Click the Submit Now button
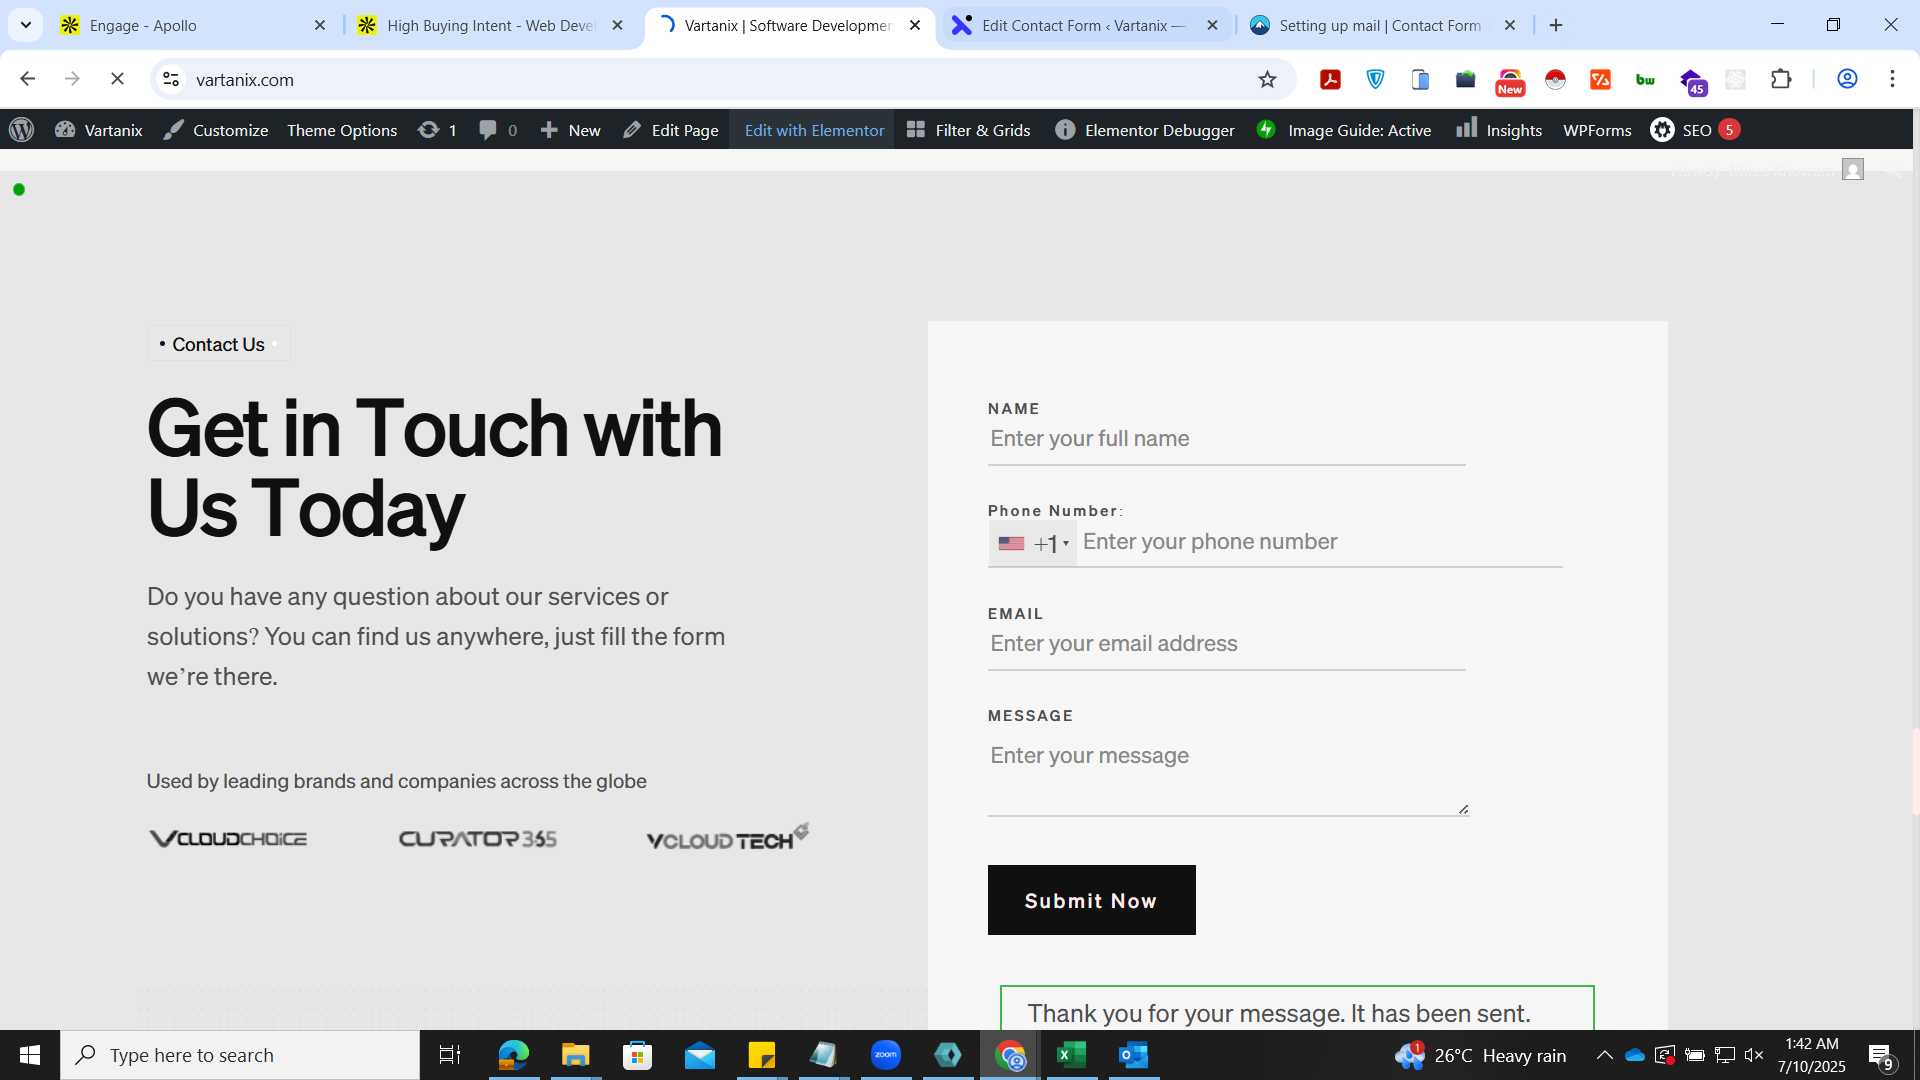This screenshot has width=1920, height=1080. tap(1091, 900)
